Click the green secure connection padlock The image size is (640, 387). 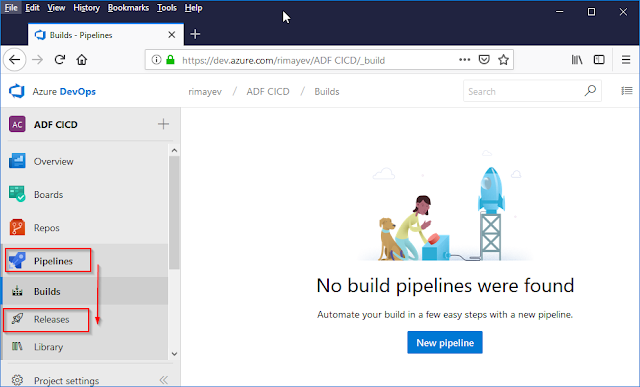[x=170, y=60]
